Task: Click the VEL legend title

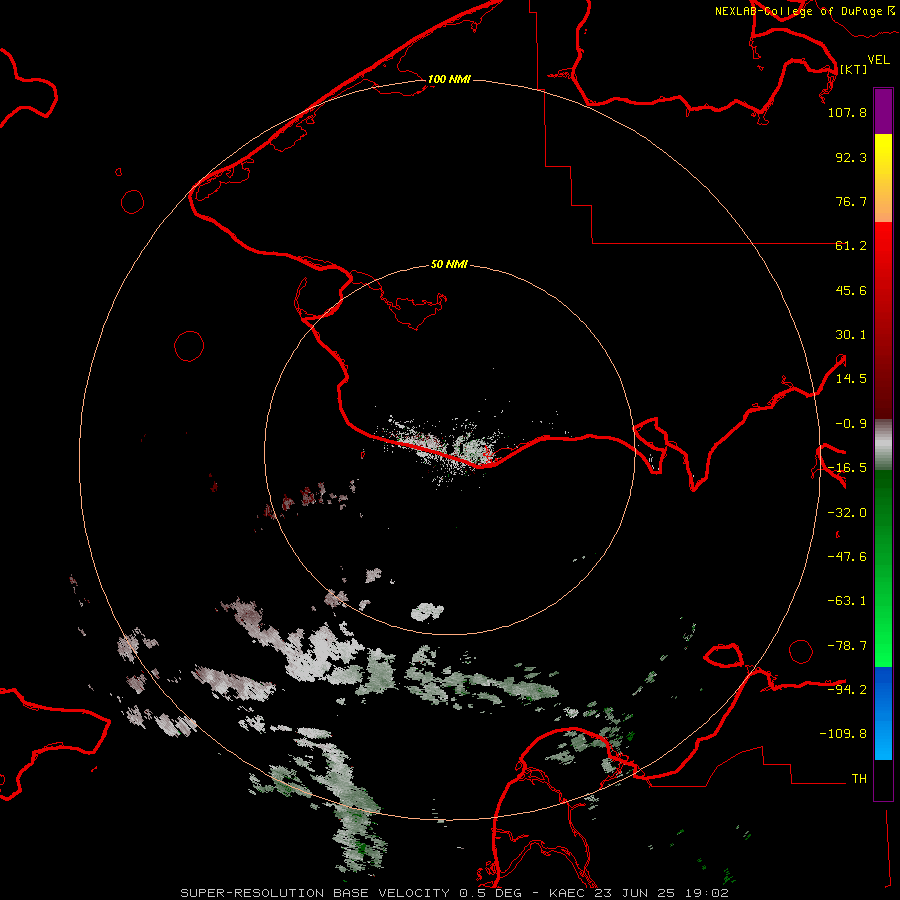Action: point(878,60)
